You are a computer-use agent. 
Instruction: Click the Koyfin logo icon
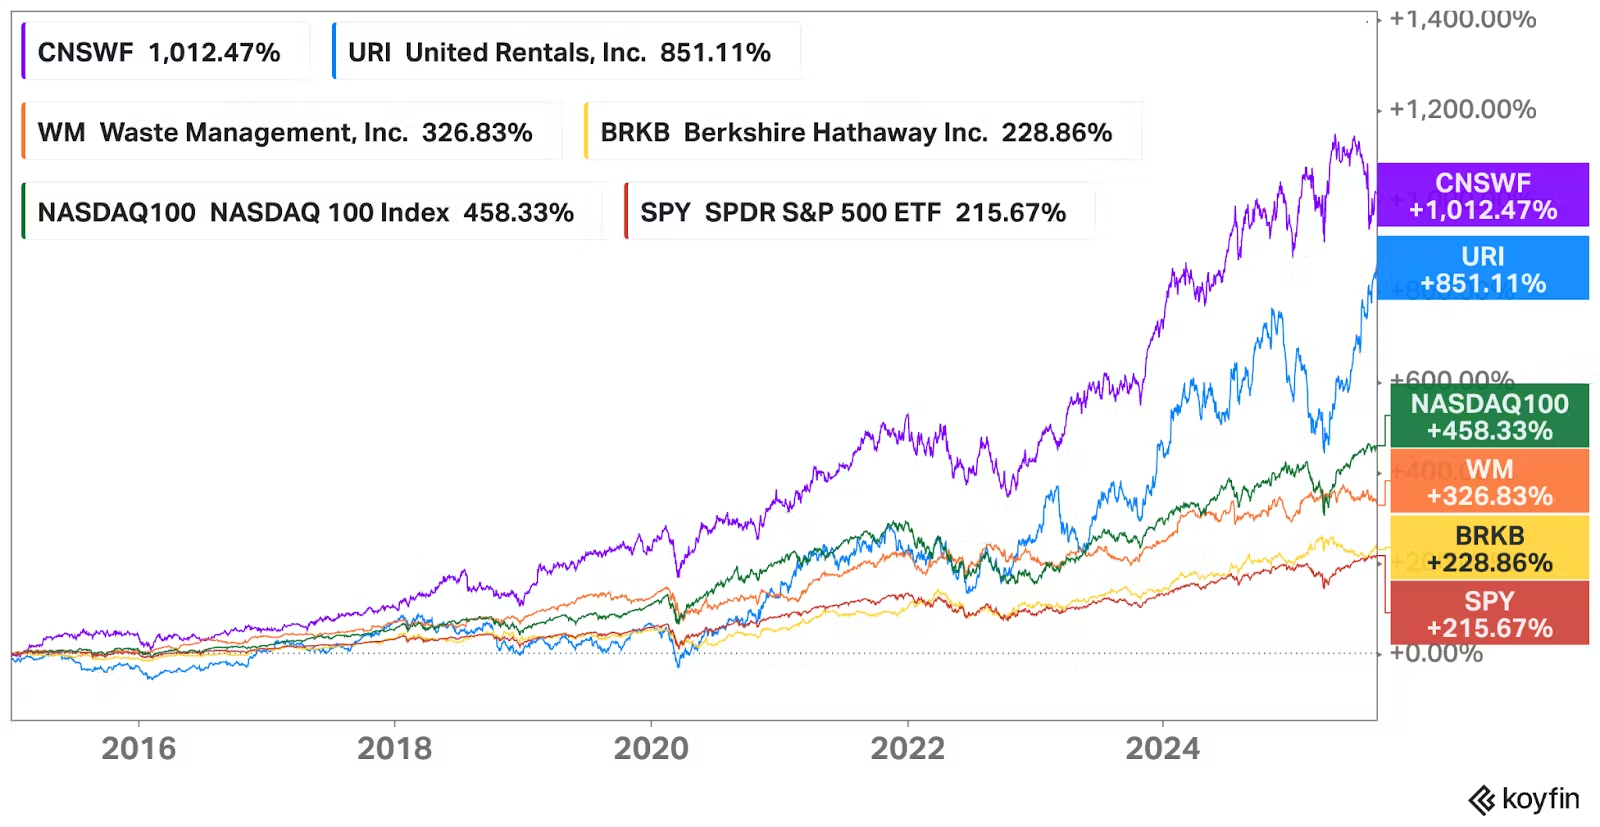1481,800
